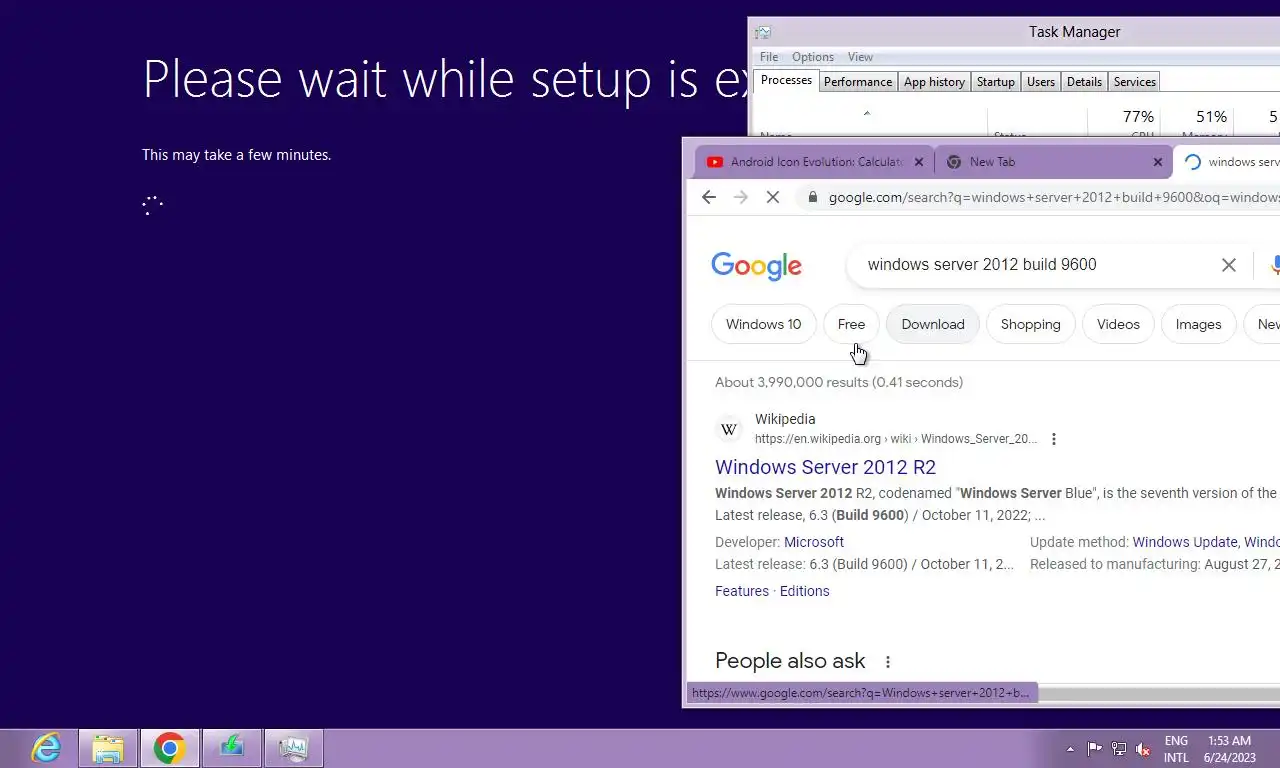This screenshot has width=1280, height=768.
Task: Open Action Center flag icon in tray
Action: click(x=1095, y=749)
